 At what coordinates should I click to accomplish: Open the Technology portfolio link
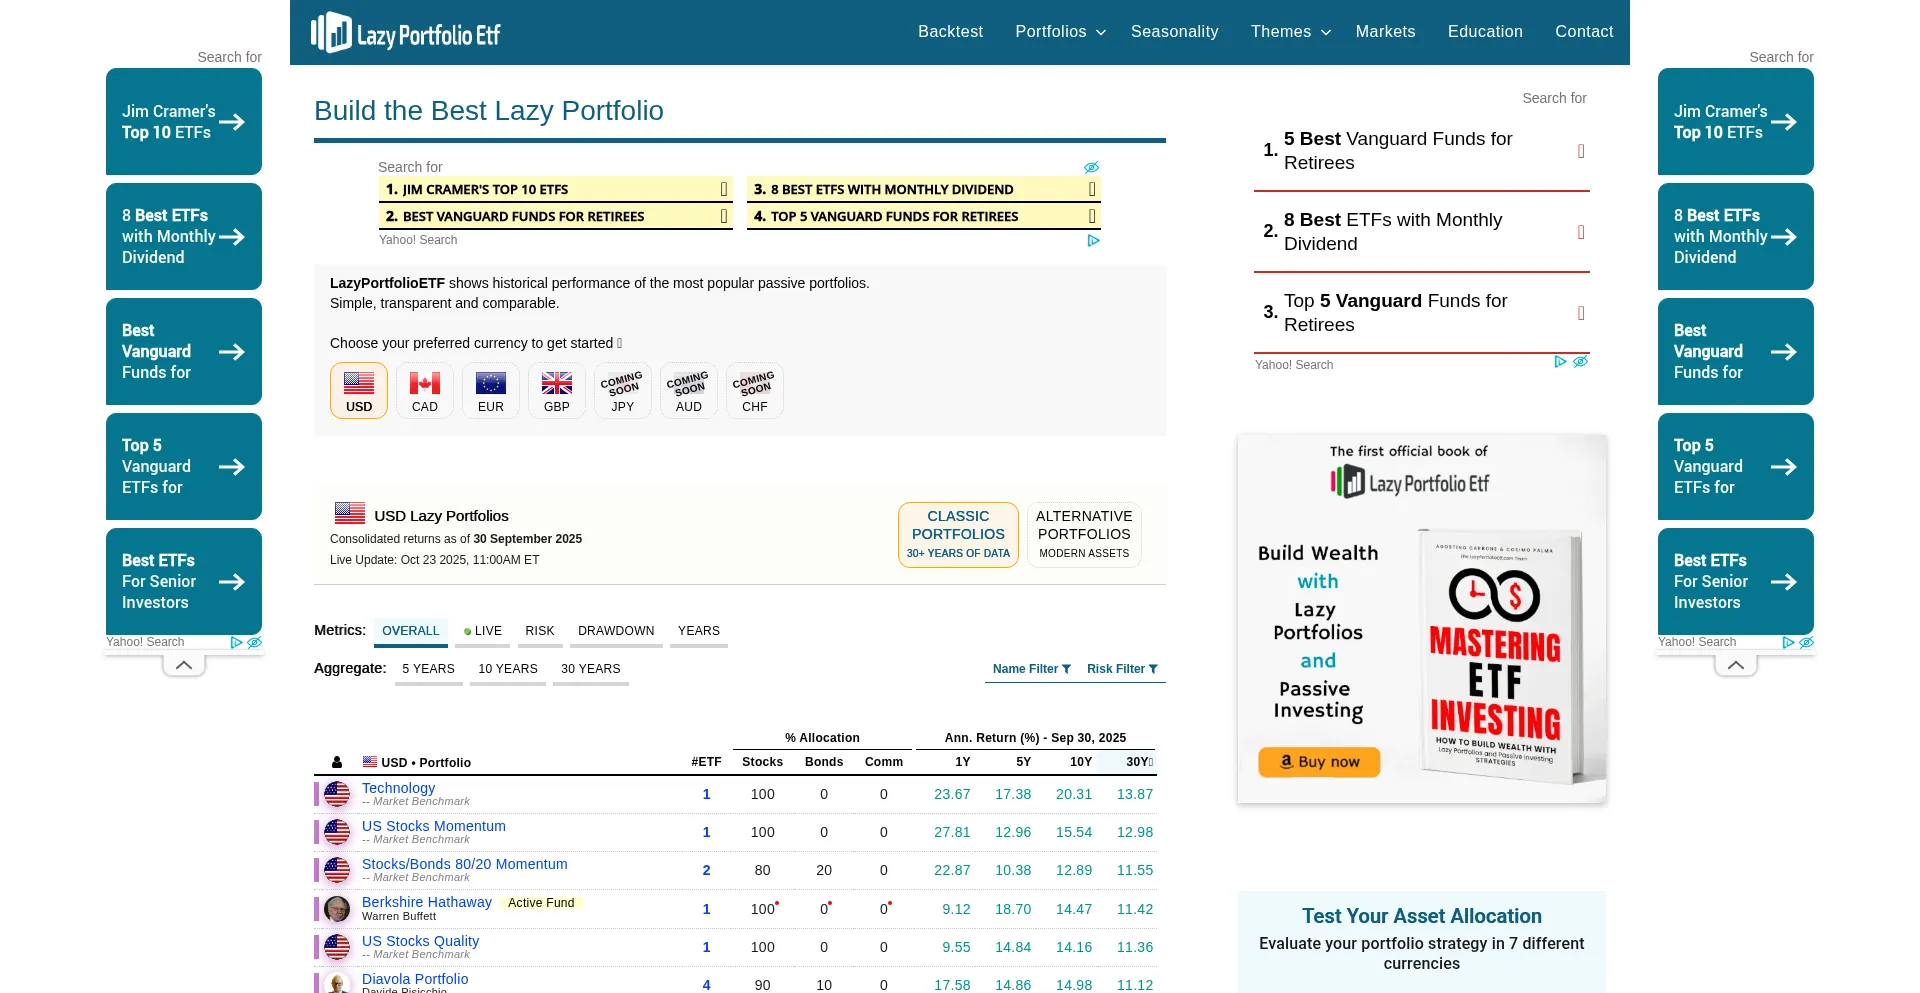click(398, 788)
